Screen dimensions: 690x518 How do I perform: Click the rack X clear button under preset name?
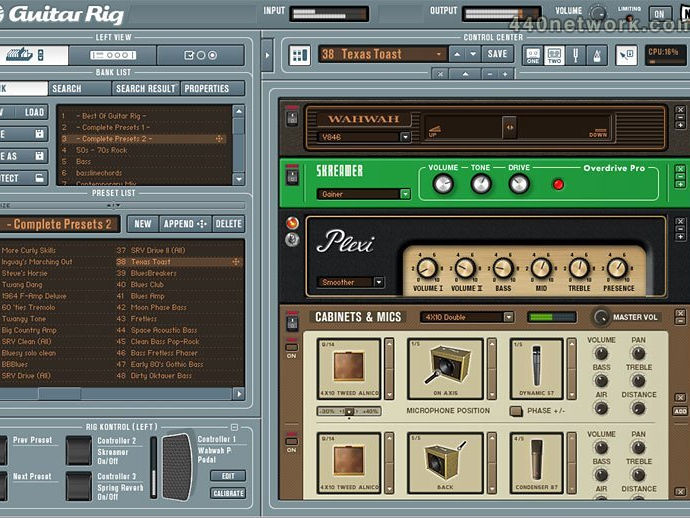pos(440,74)
